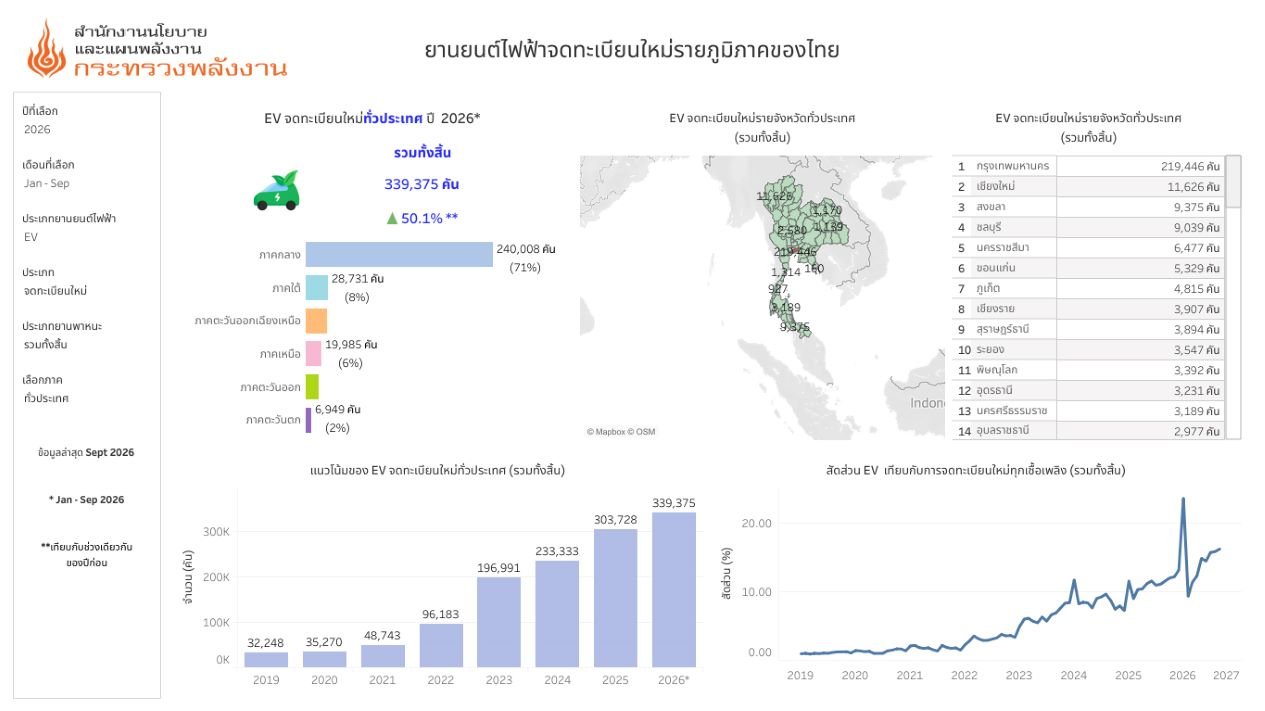This screenshot has height=711, width=1265.
Task: Click the 240,008 คัน bar label
Action: [526, 248]
